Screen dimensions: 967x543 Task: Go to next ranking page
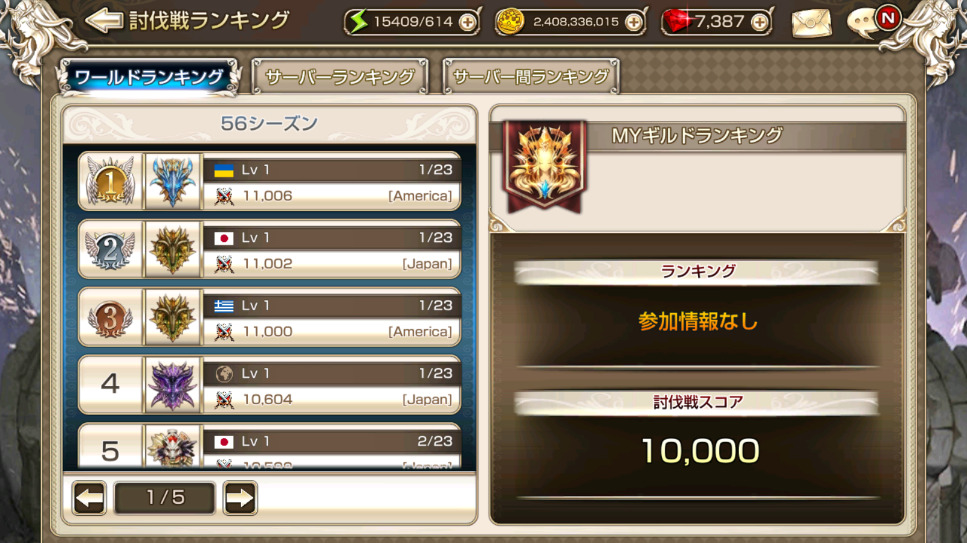[x=239, y=497]
